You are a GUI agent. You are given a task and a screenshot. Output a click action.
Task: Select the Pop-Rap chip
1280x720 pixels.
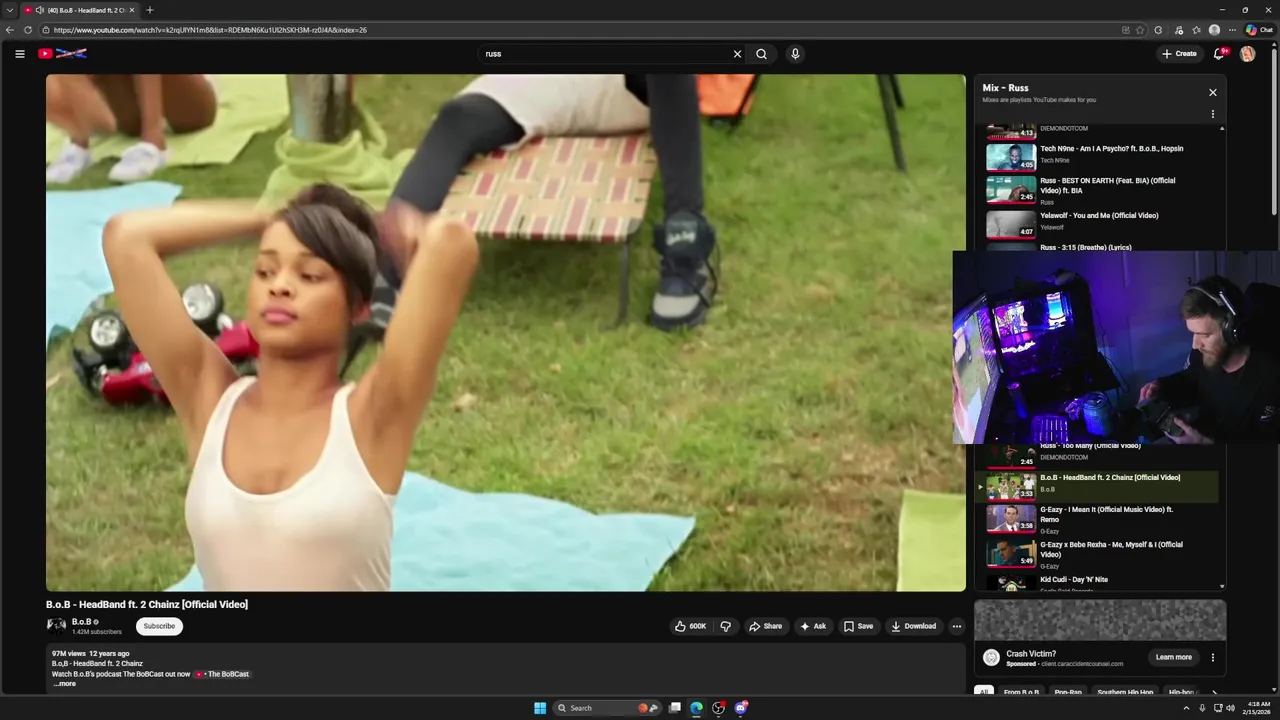[1068, 692]
